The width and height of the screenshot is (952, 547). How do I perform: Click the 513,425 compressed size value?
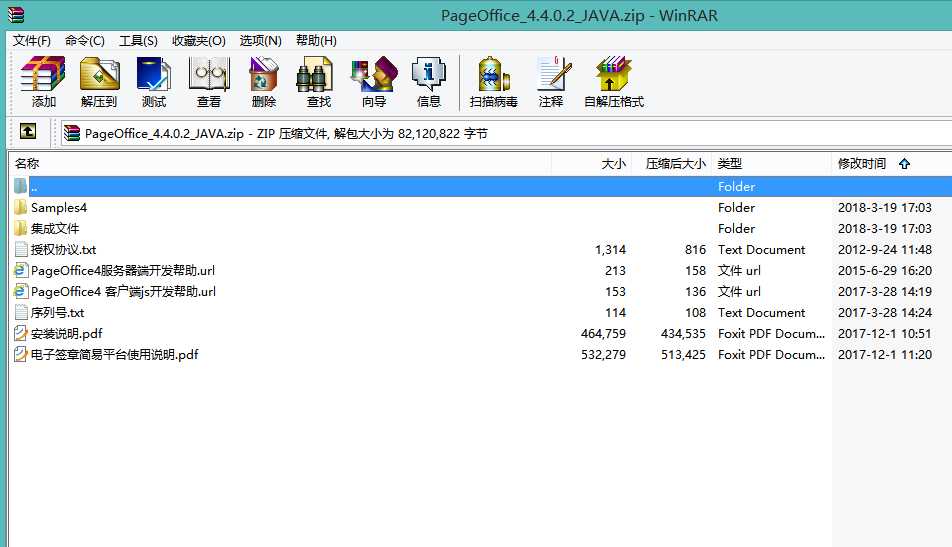click(x=683, y=355)
